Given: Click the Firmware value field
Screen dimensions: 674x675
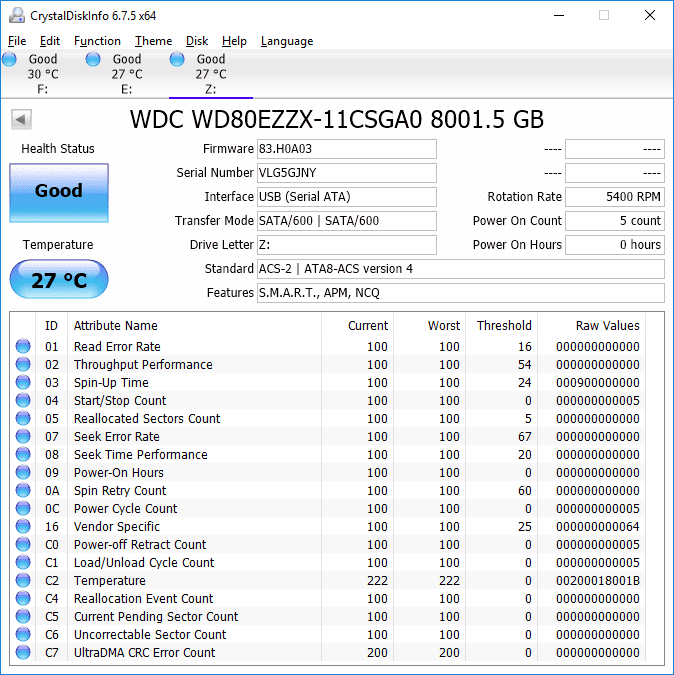Looking at the screenshot, I should (346, 149).
